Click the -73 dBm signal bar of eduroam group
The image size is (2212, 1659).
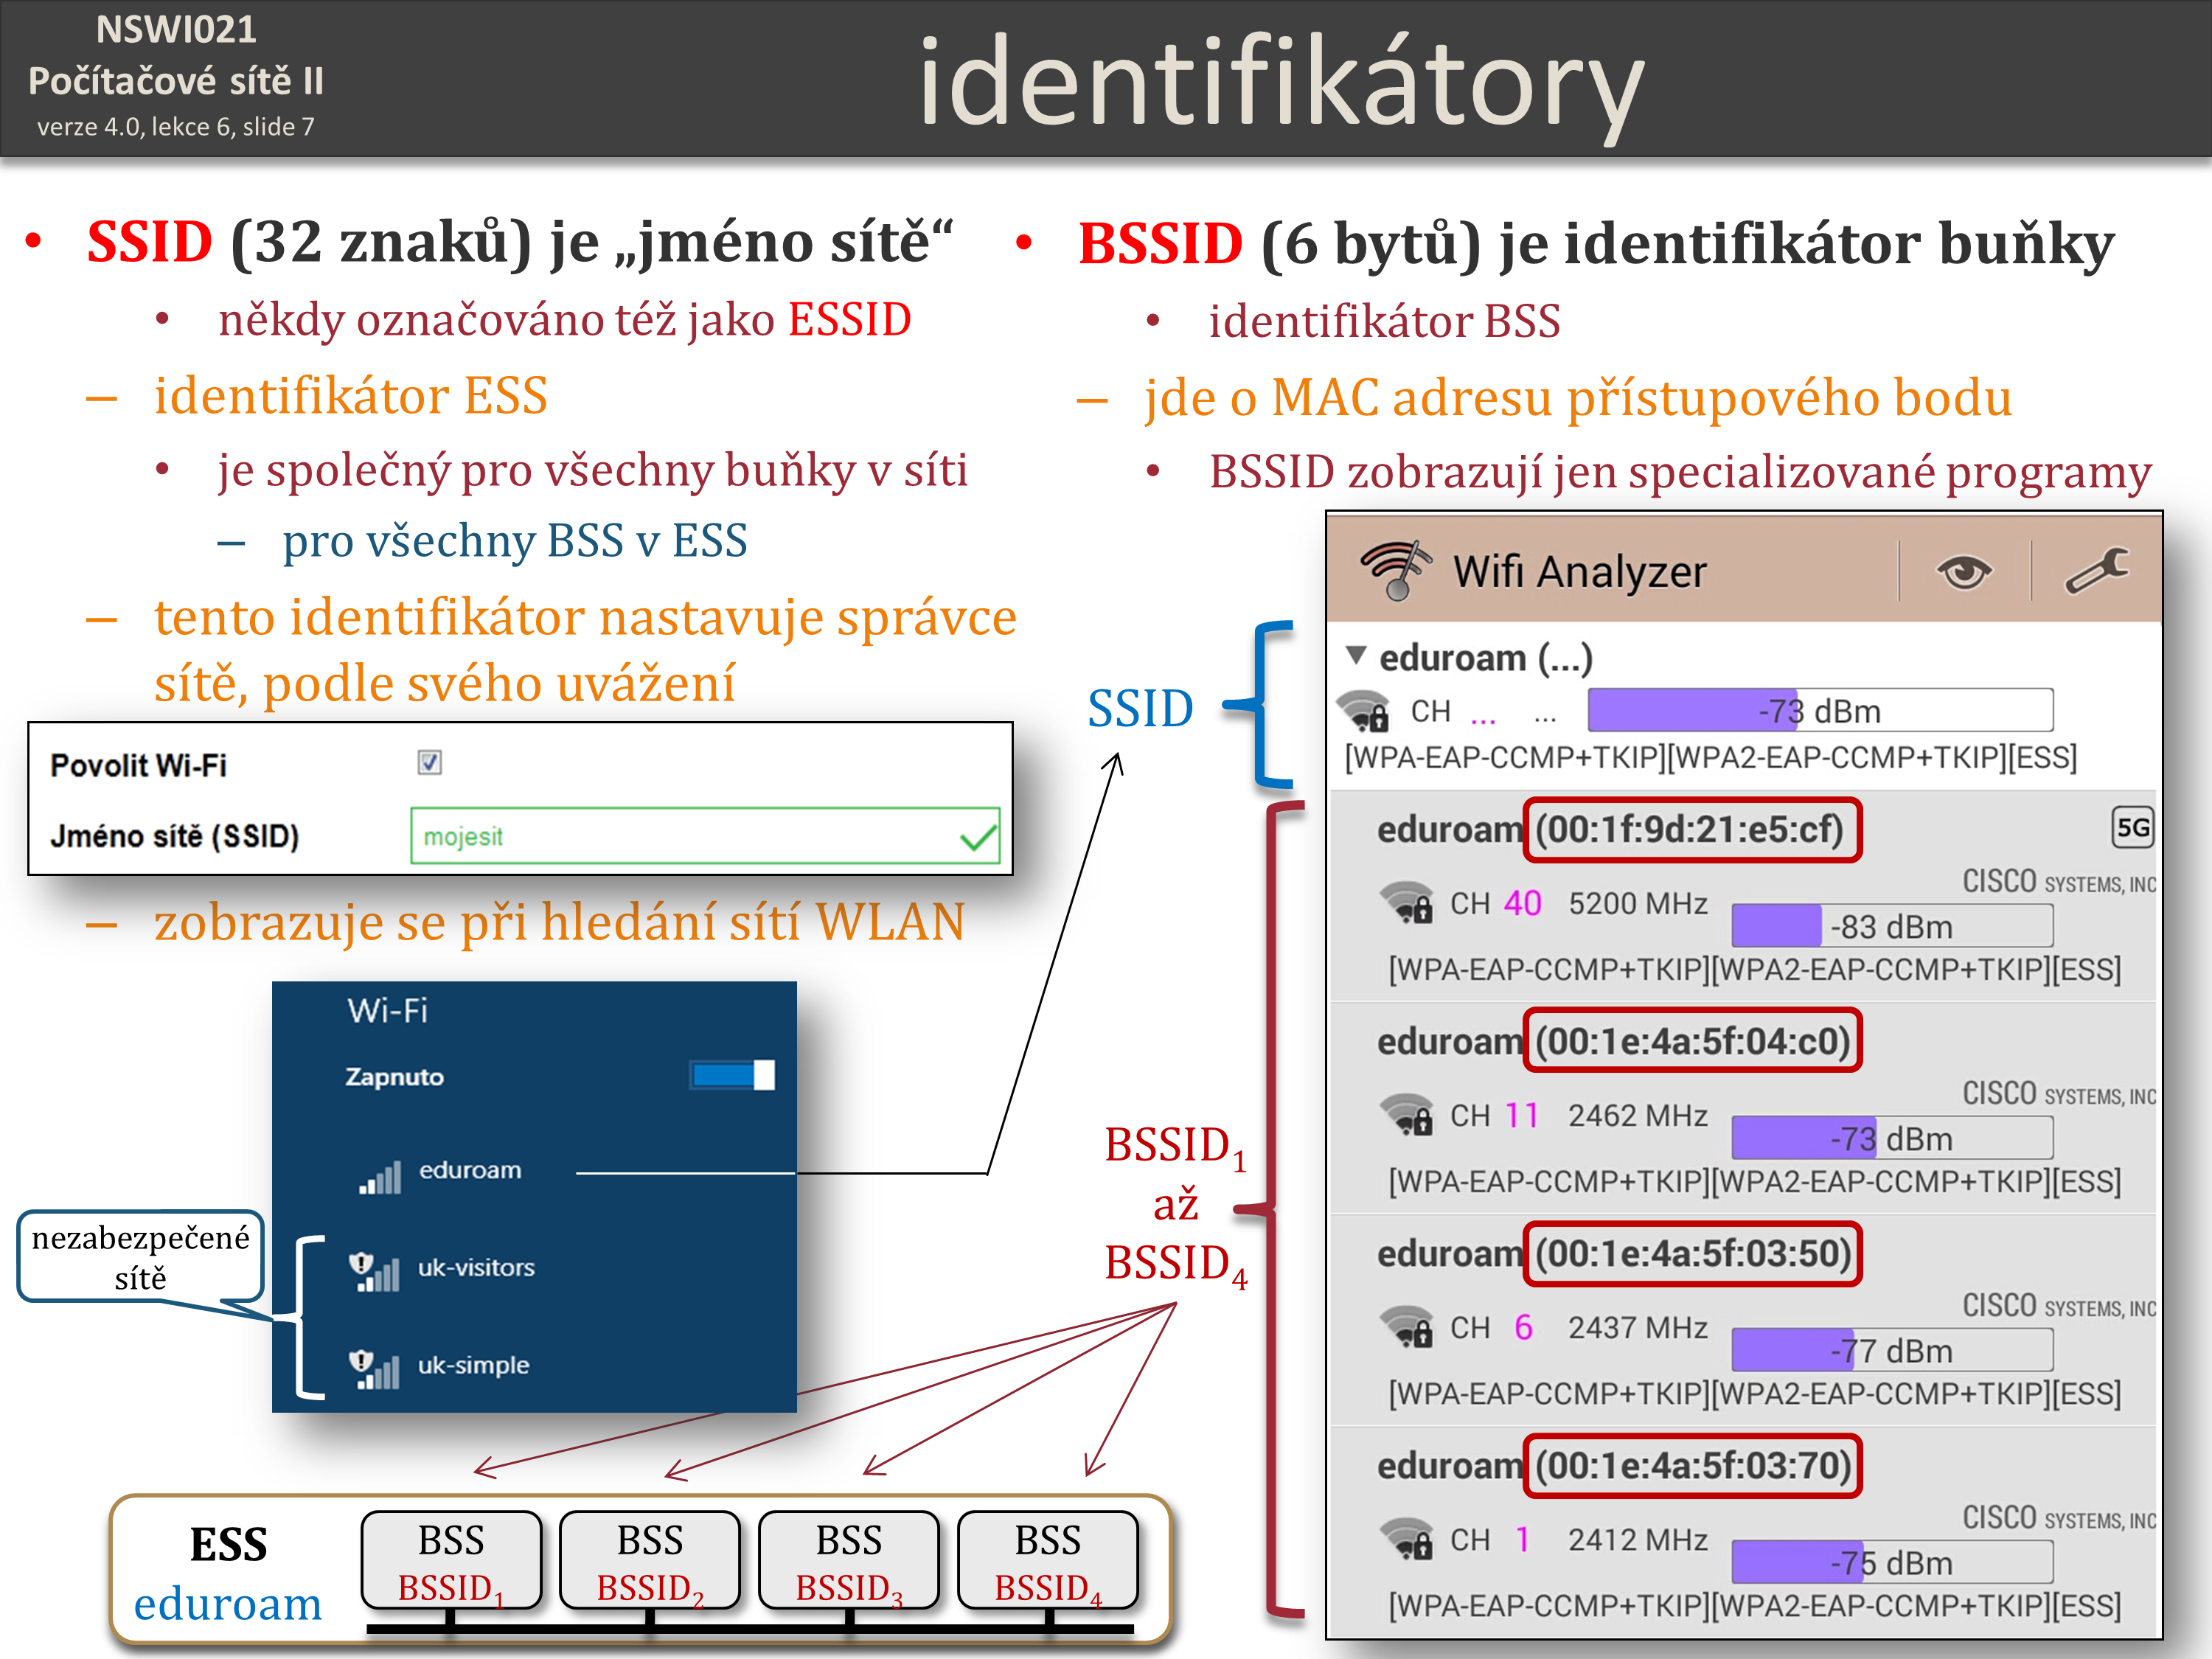point(1820,711)
